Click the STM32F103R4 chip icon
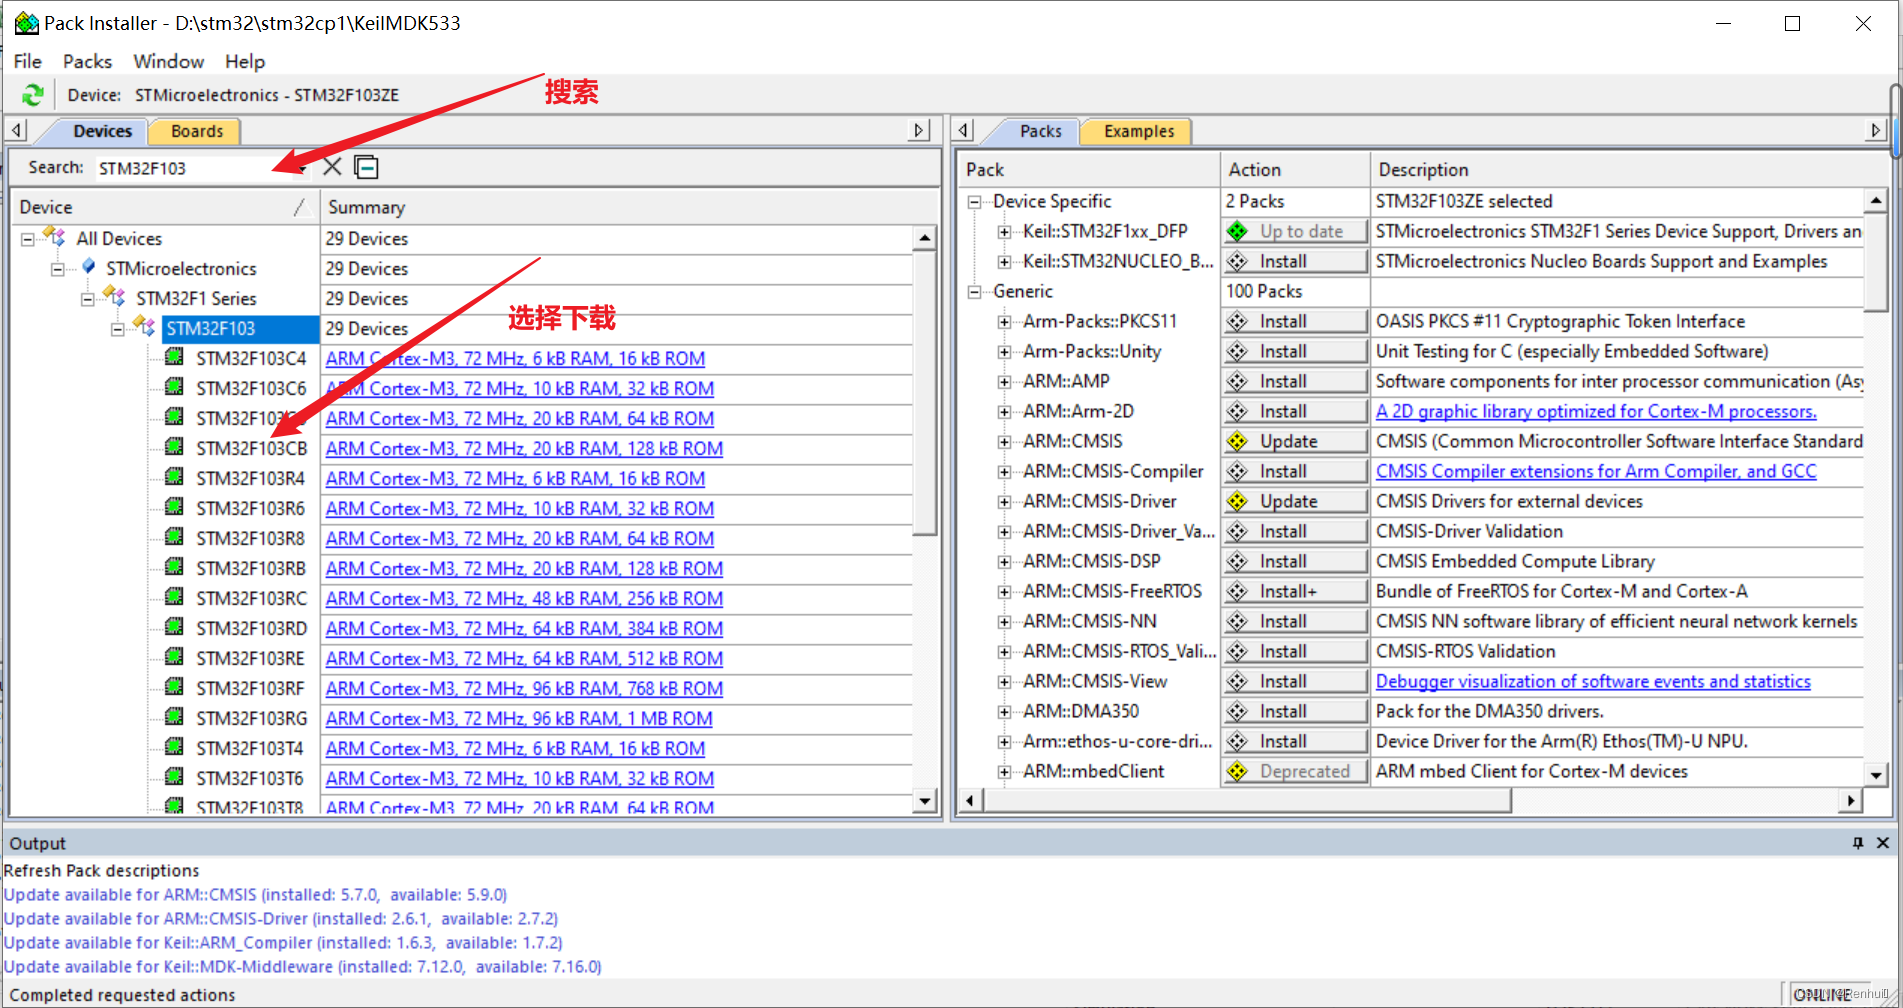1903x1008 pixels. (x=174, y=477)
